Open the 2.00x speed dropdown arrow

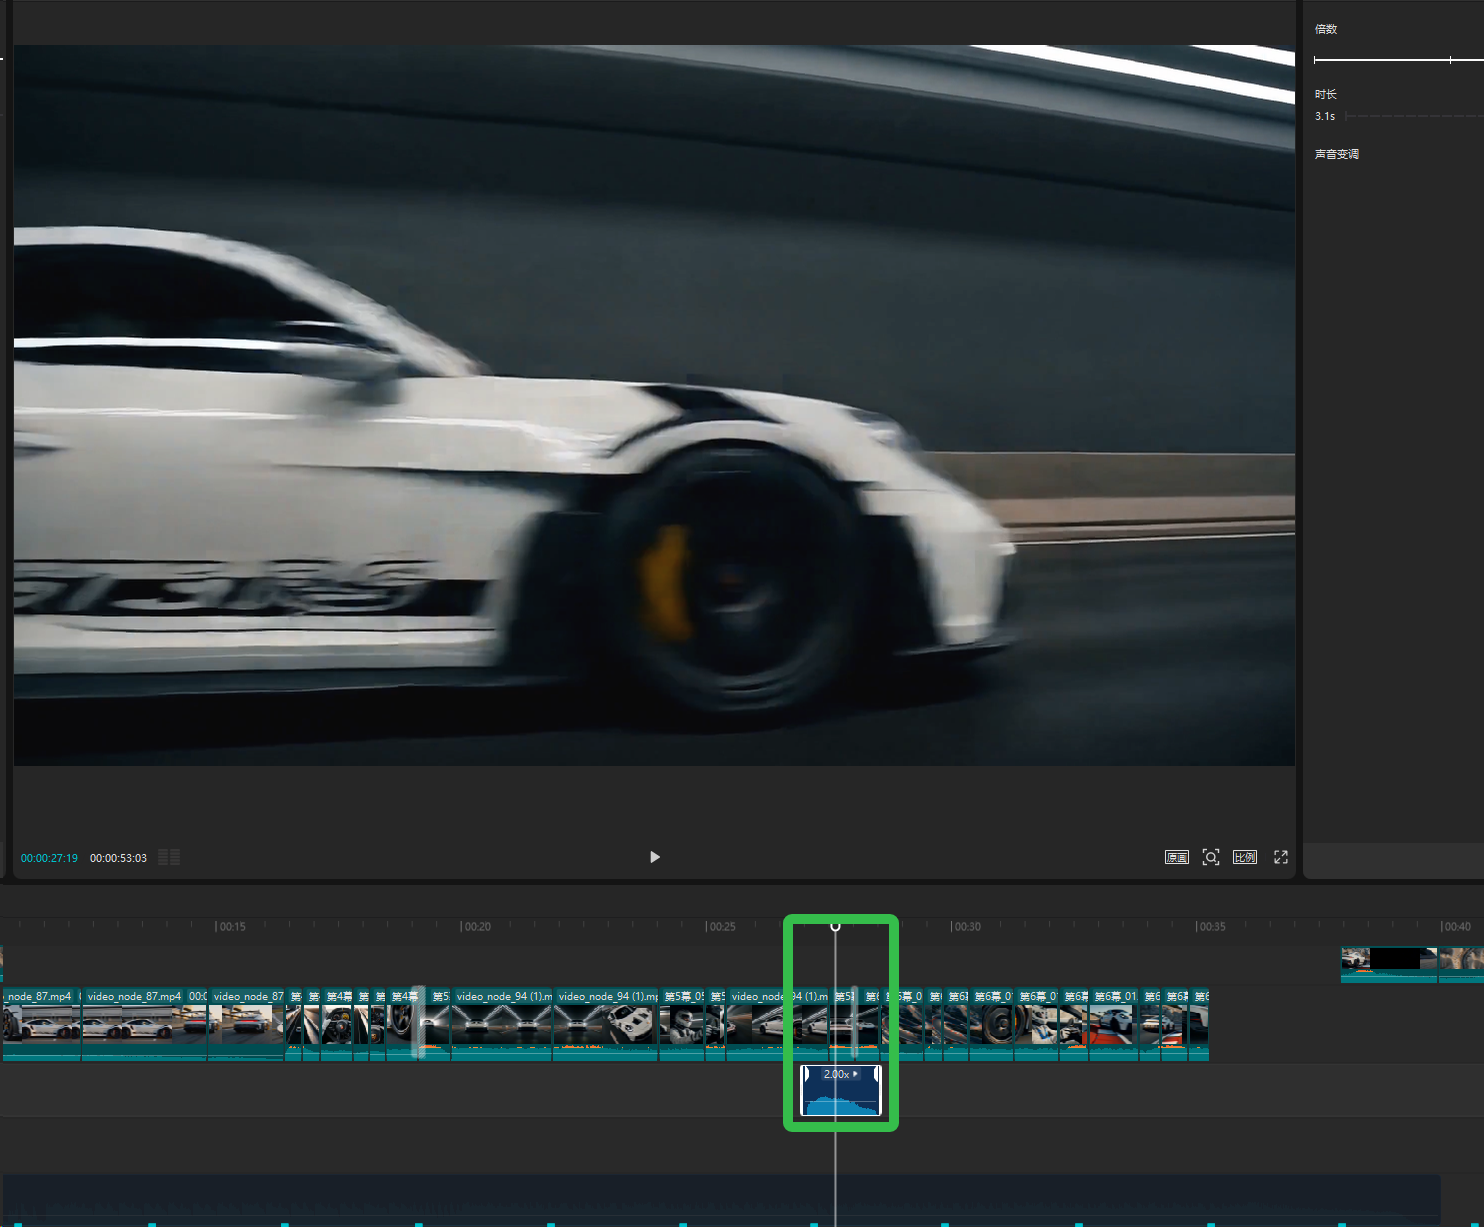click(855, 1074)
